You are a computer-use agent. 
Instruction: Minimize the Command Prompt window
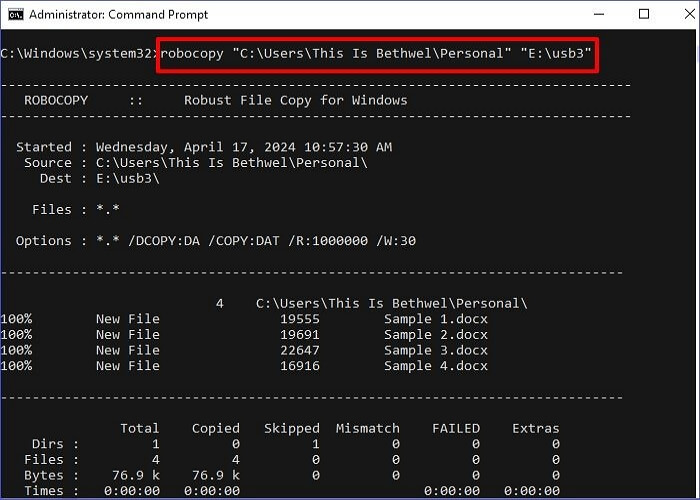(x=598, y=15)
